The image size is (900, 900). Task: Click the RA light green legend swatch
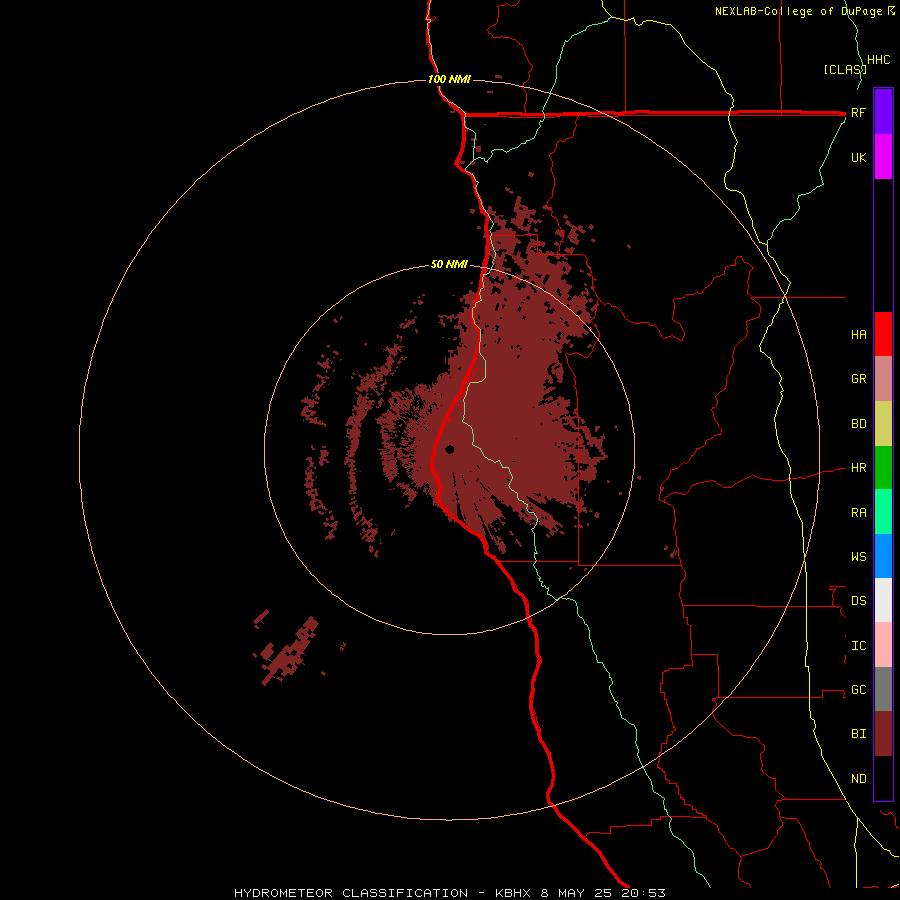pyautogui.click(x=883, y=512)
